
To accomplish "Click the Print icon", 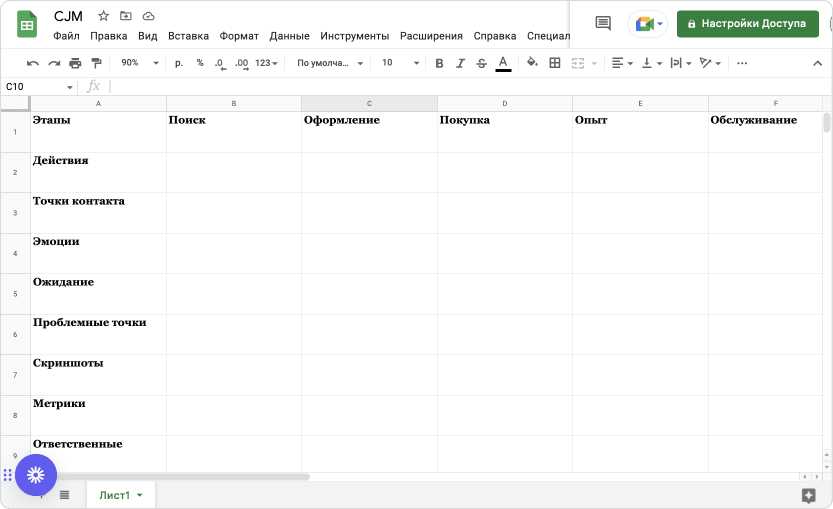I will click(75, 63).
